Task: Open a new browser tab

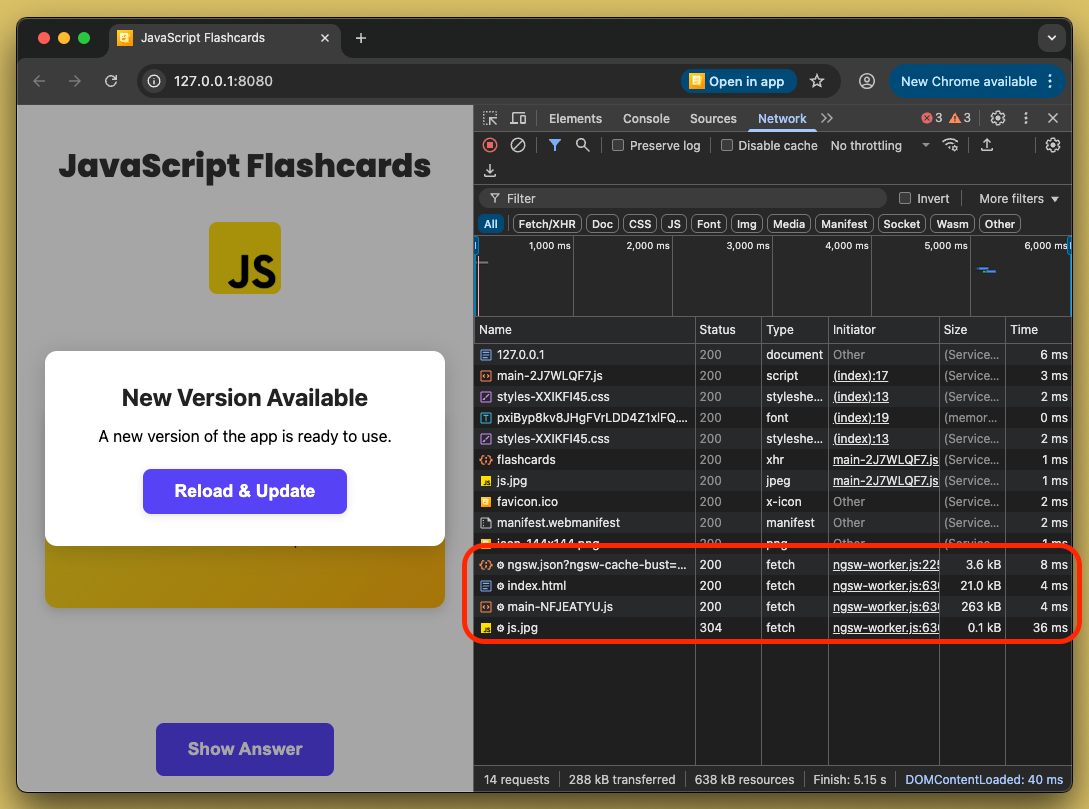Action: 360,38
